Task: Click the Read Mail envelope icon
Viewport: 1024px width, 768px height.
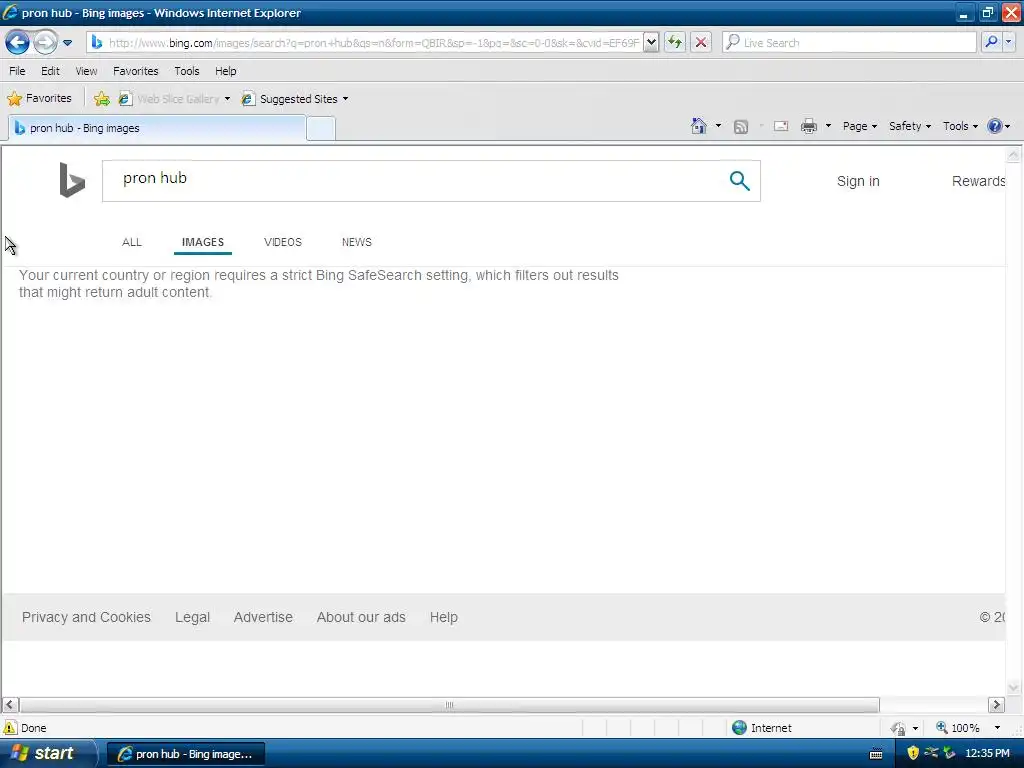Action: [x=781, y=126]
